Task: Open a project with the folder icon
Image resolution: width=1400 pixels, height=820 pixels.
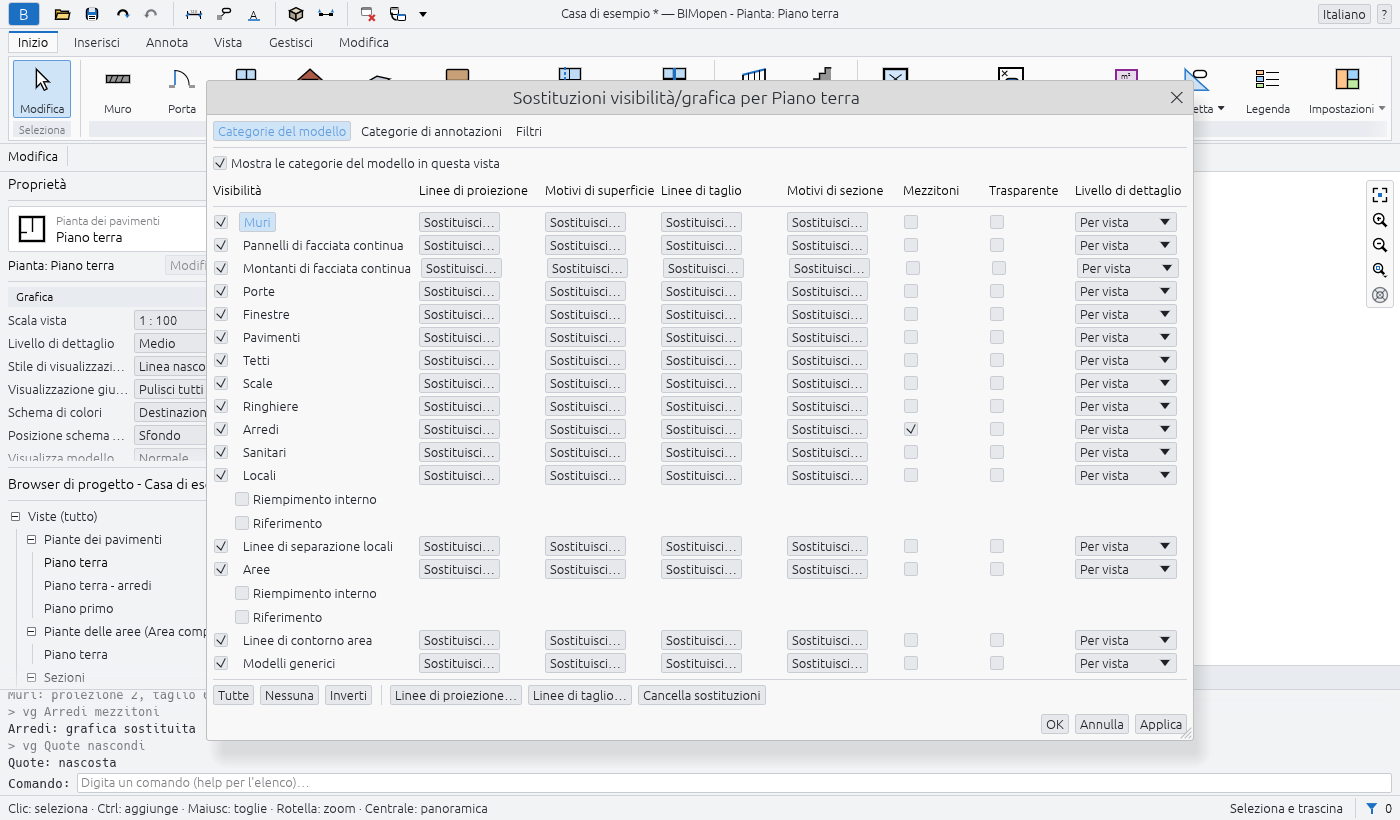Action: click(x=62, y=14)
